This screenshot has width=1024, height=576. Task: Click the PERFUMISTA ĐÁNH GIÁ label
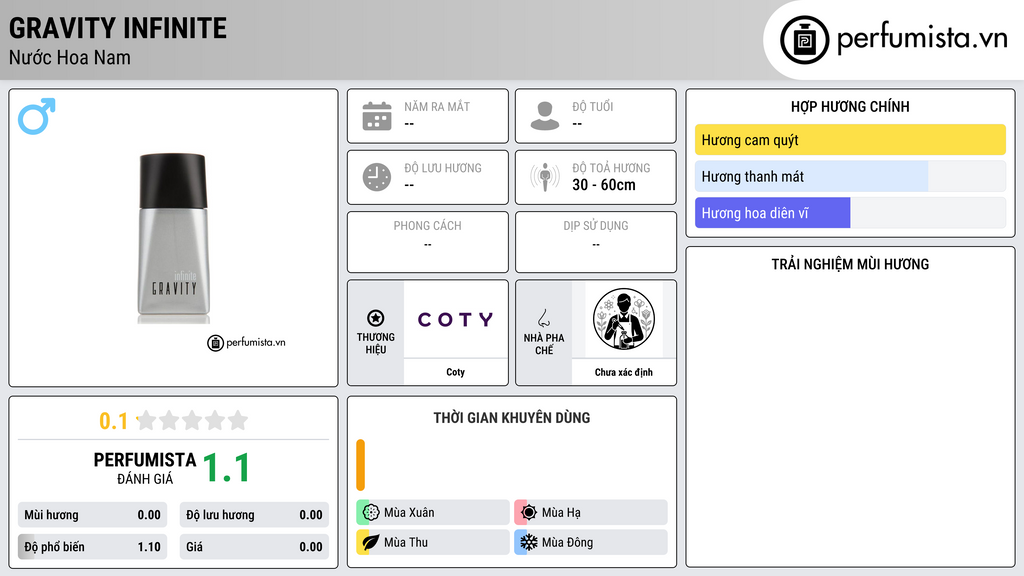coord(145,468)
